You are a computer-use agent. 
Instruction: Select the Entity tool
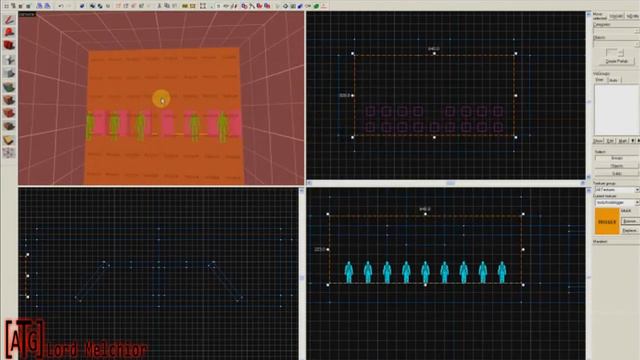9,60
